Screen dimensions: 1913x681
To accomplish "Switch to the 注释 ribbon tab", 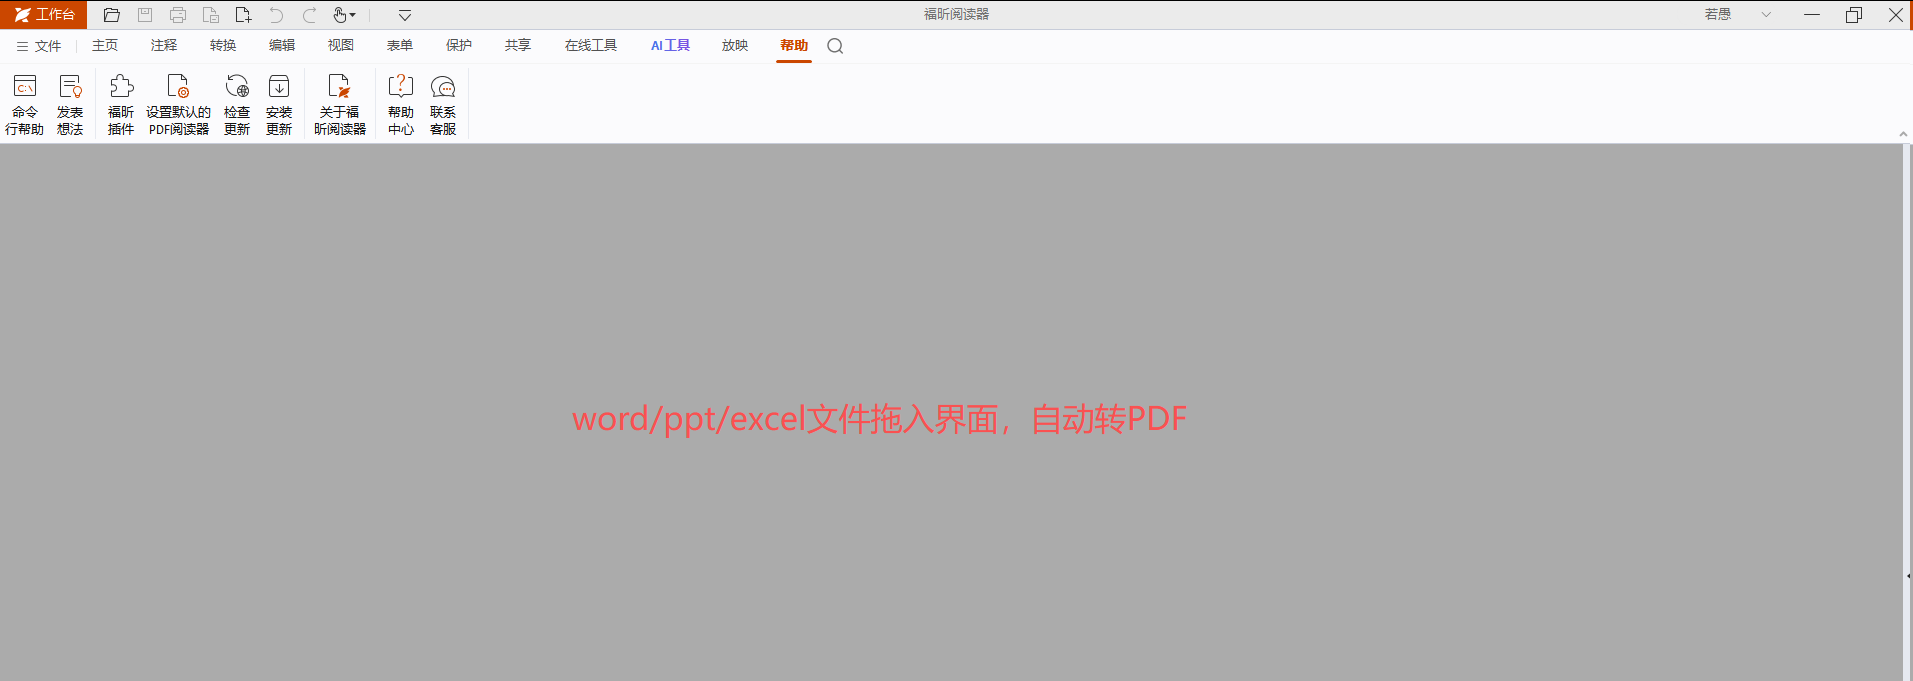I will (164, 45).
